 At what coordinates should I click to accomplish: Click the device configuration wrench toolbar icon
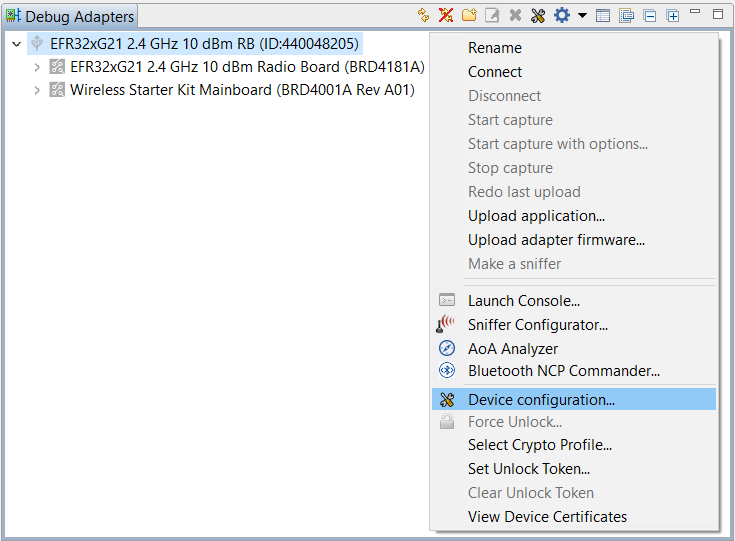(538, 15)
